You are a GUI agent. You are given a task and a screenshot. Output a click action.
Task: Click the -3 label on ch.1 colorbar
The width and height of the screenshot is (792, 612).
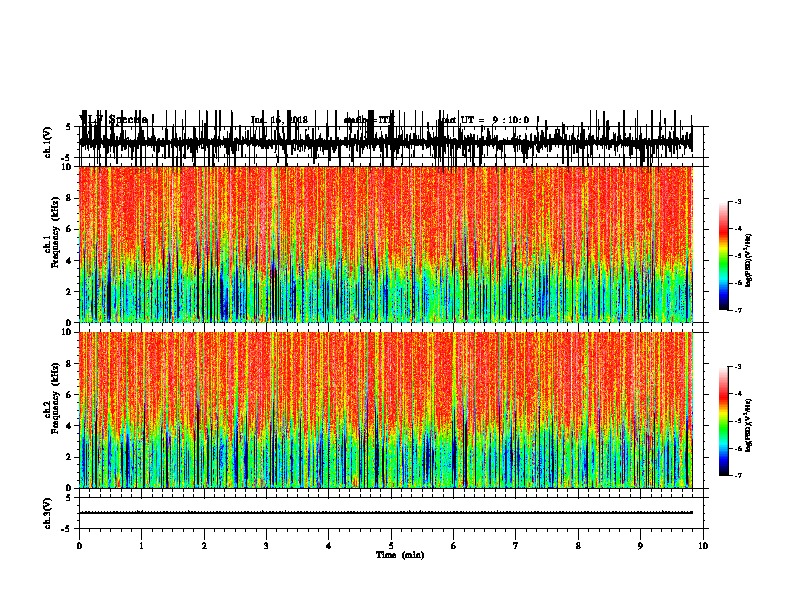[x=738, y=201]
